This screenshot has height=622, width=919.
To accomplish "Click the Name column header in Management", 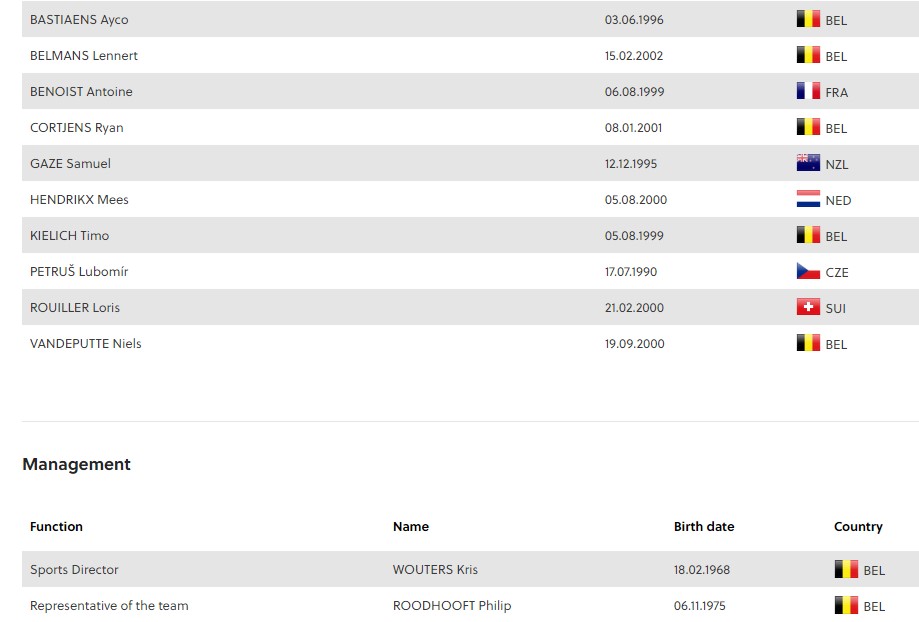I will (x=411, y=526).
